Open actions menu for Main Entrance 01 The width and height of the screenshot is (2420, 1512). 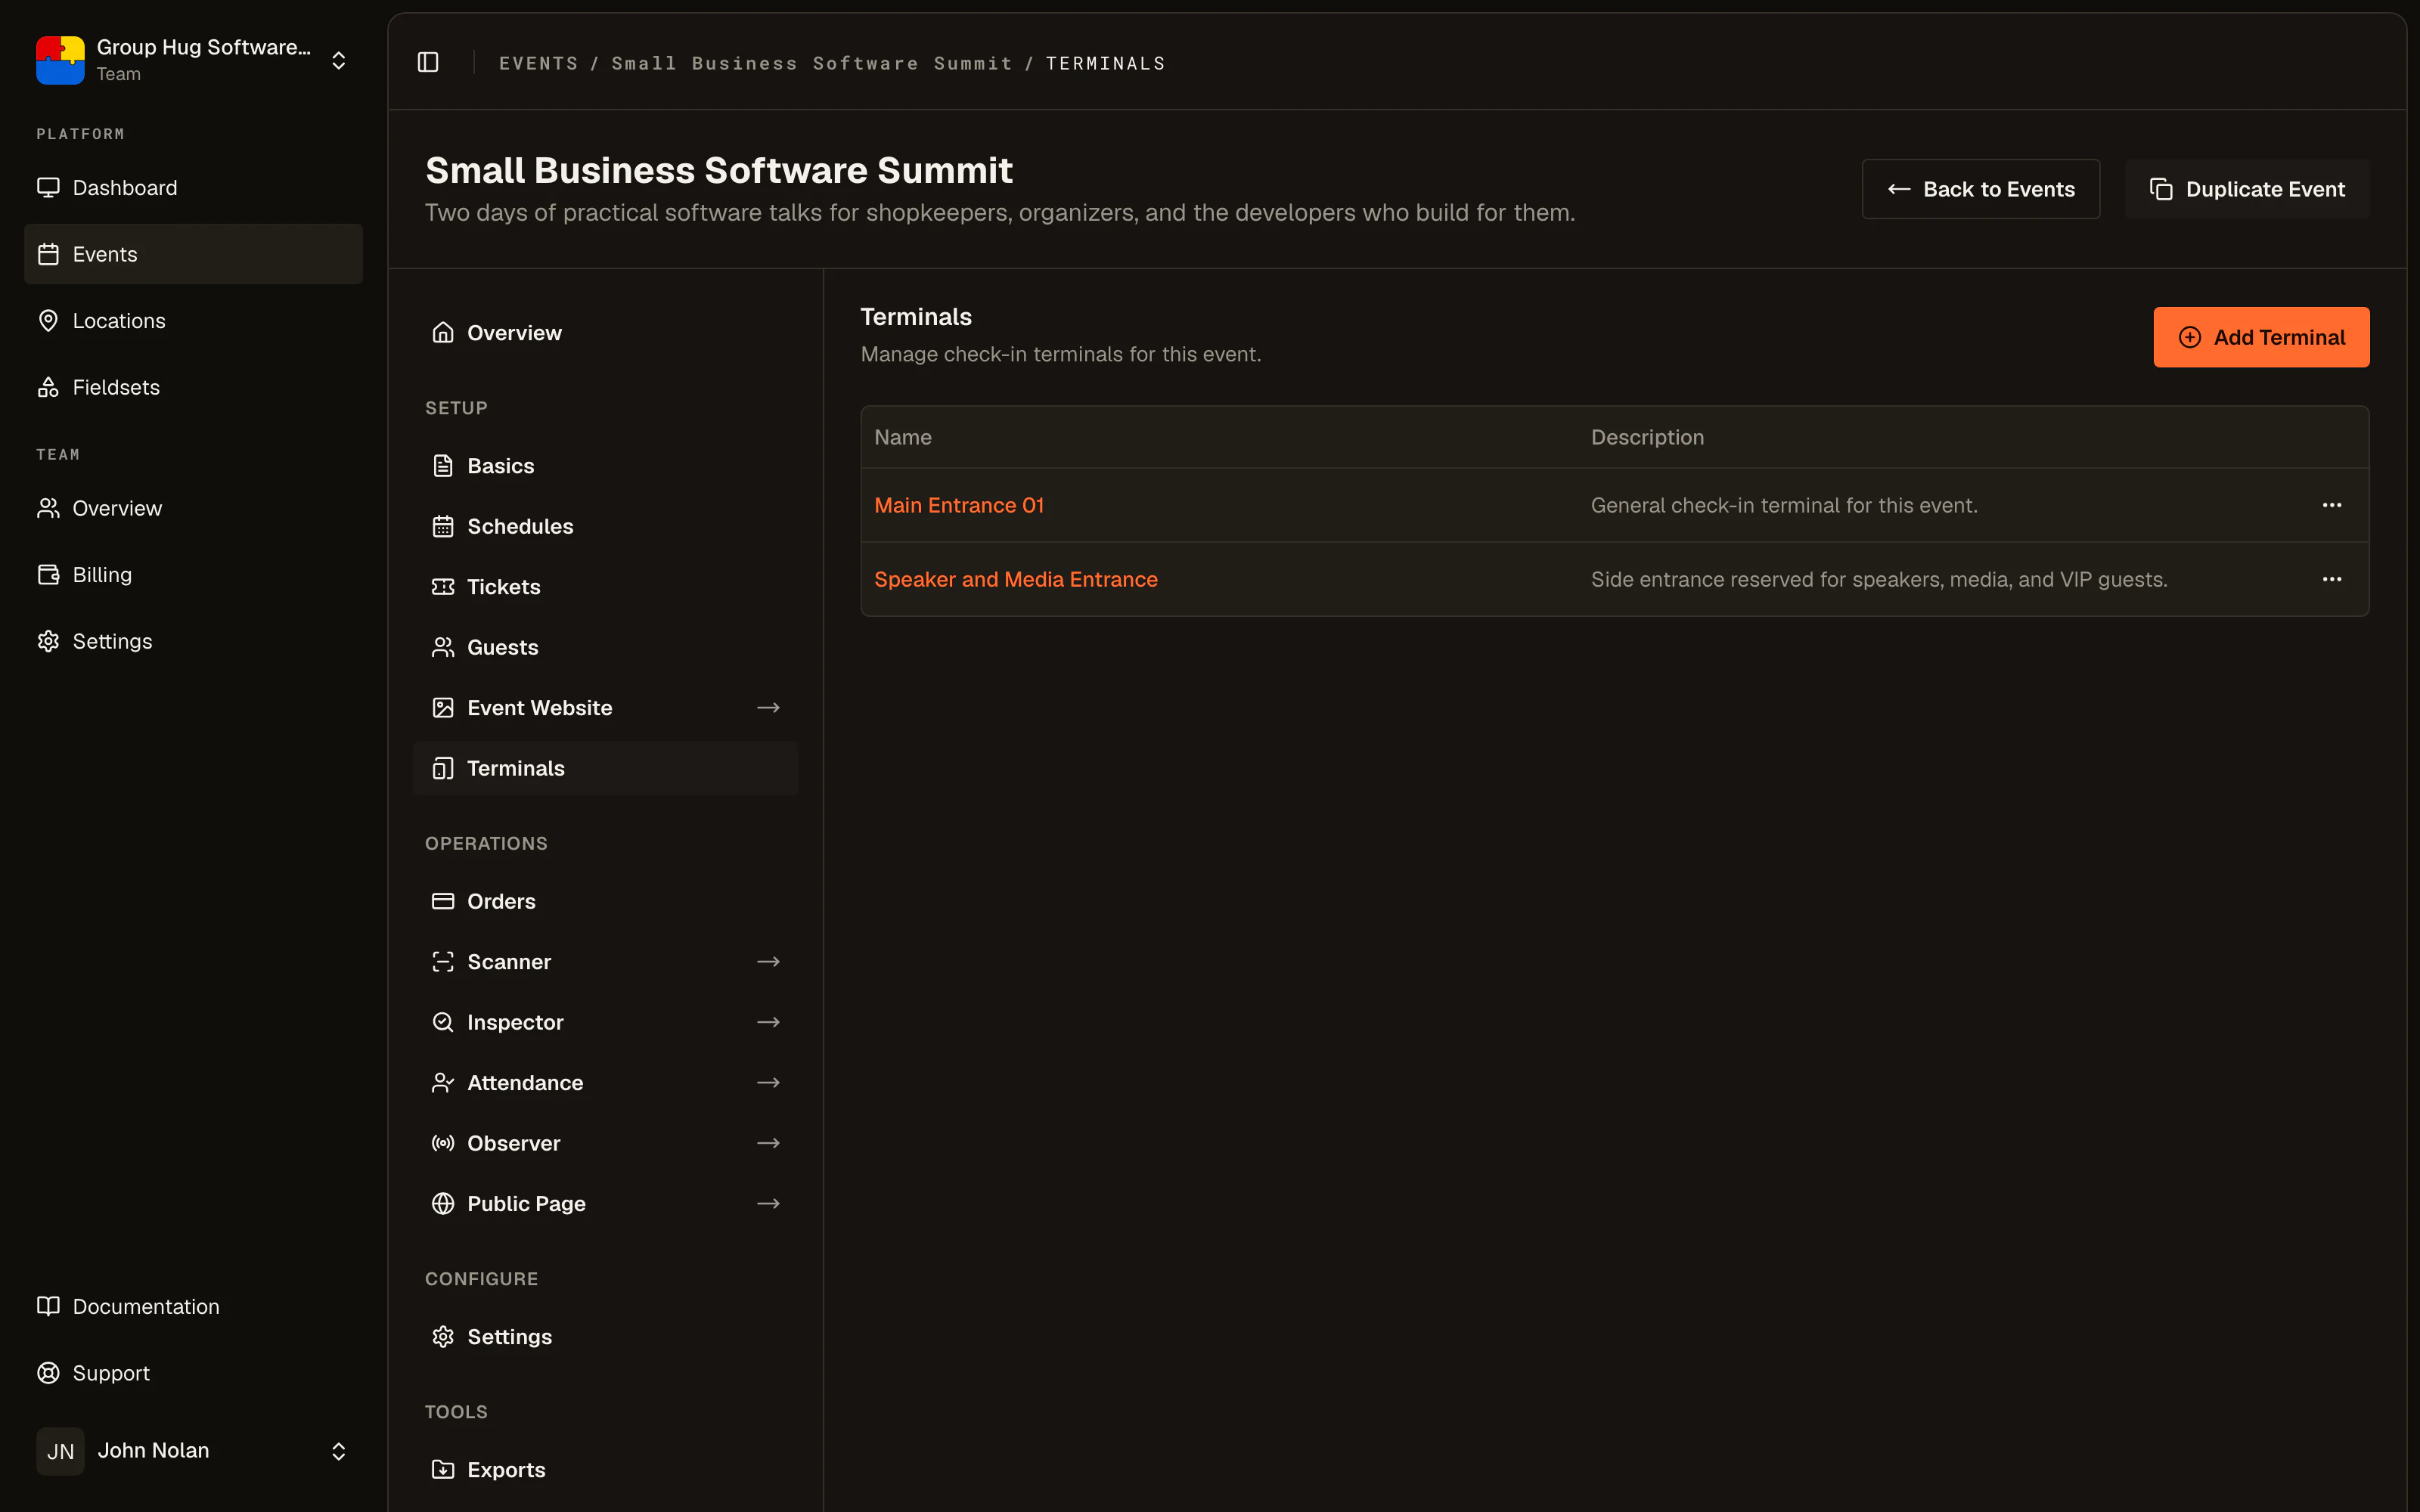pyautogui.click(x=2331, y=505)
